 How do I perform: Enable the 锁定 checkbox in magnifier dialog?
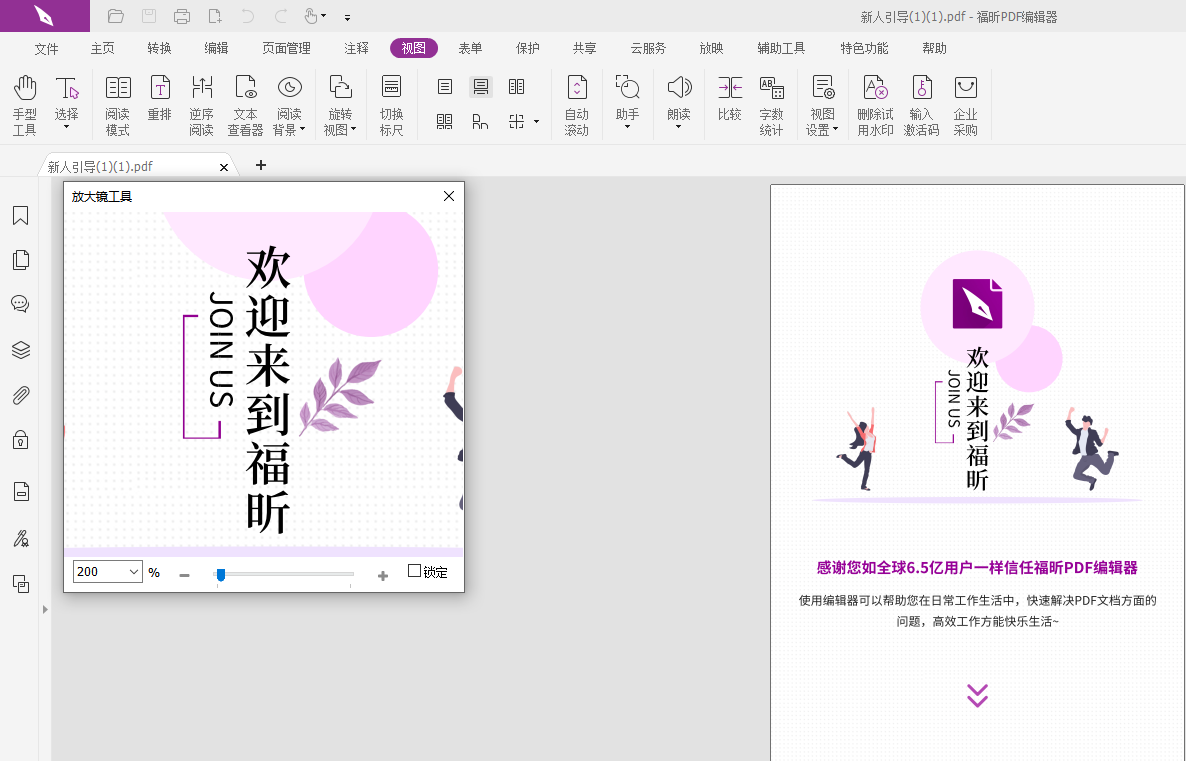pos(414,571)
